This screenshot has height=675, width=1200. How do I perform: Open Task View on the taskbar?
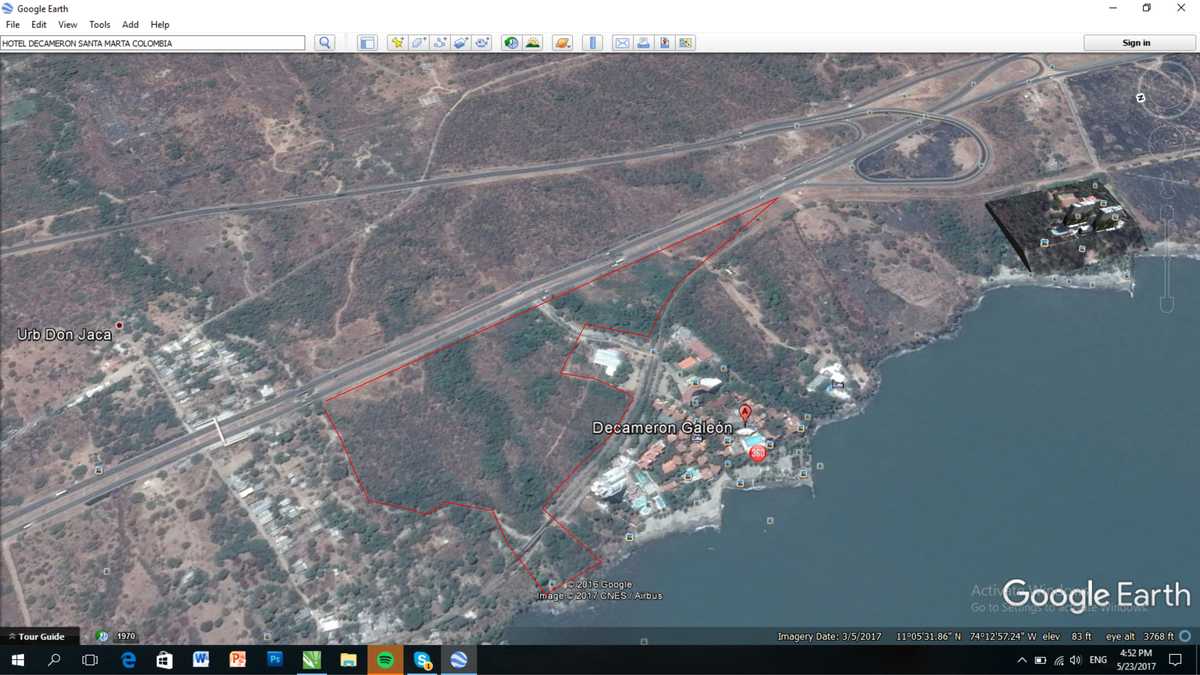tap(90, 660)
